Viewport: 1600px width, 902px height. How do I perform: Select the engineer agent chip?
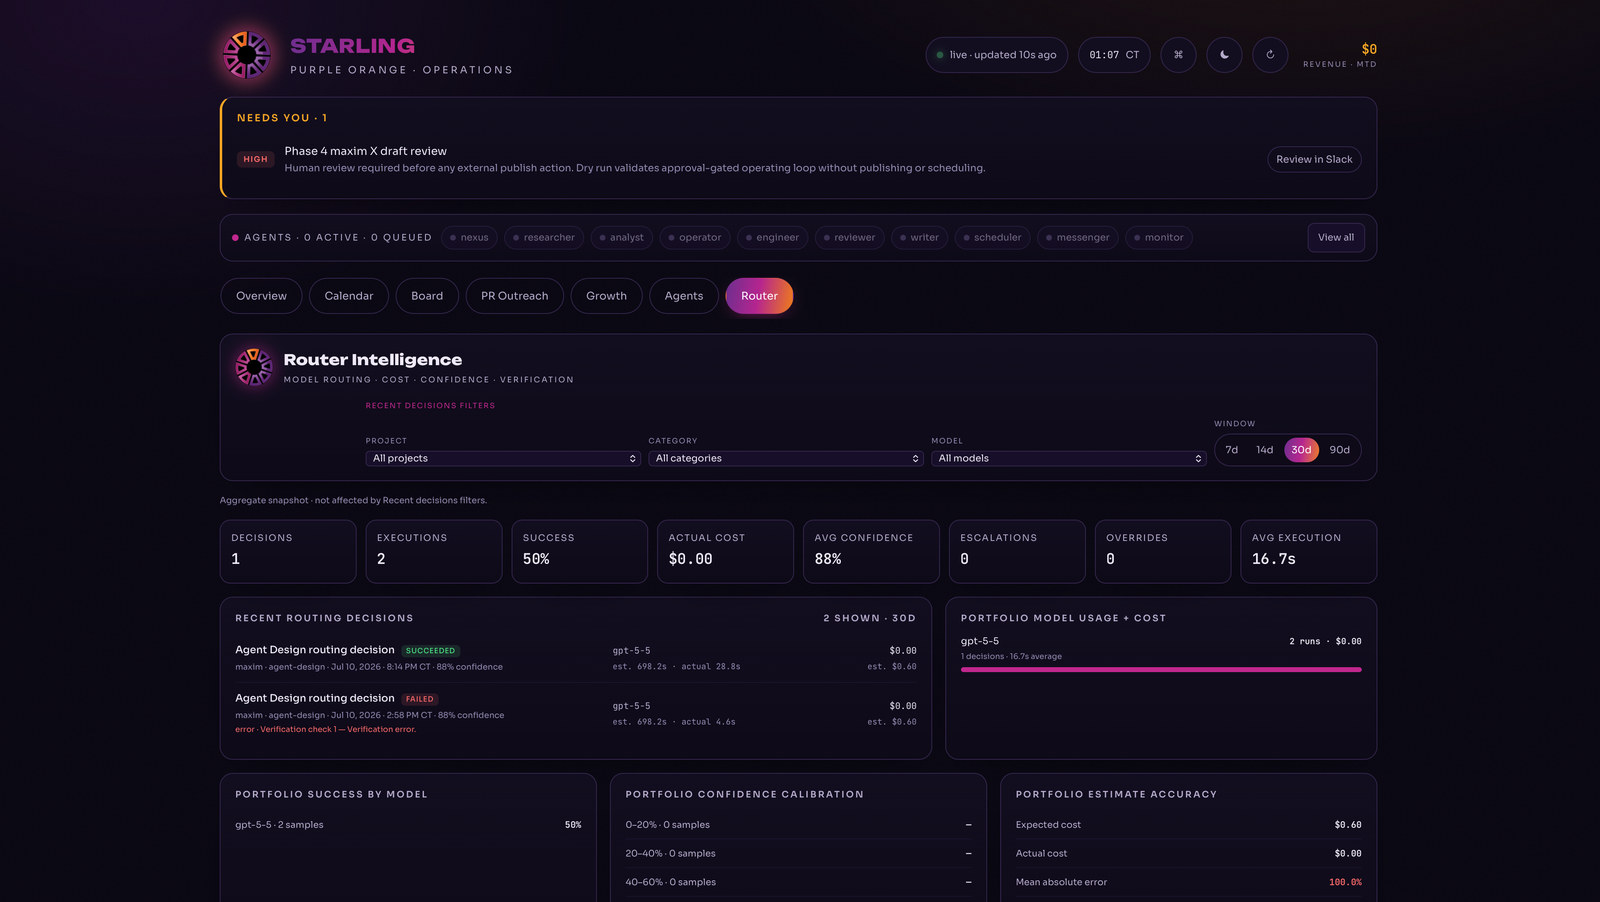[772, 238]
